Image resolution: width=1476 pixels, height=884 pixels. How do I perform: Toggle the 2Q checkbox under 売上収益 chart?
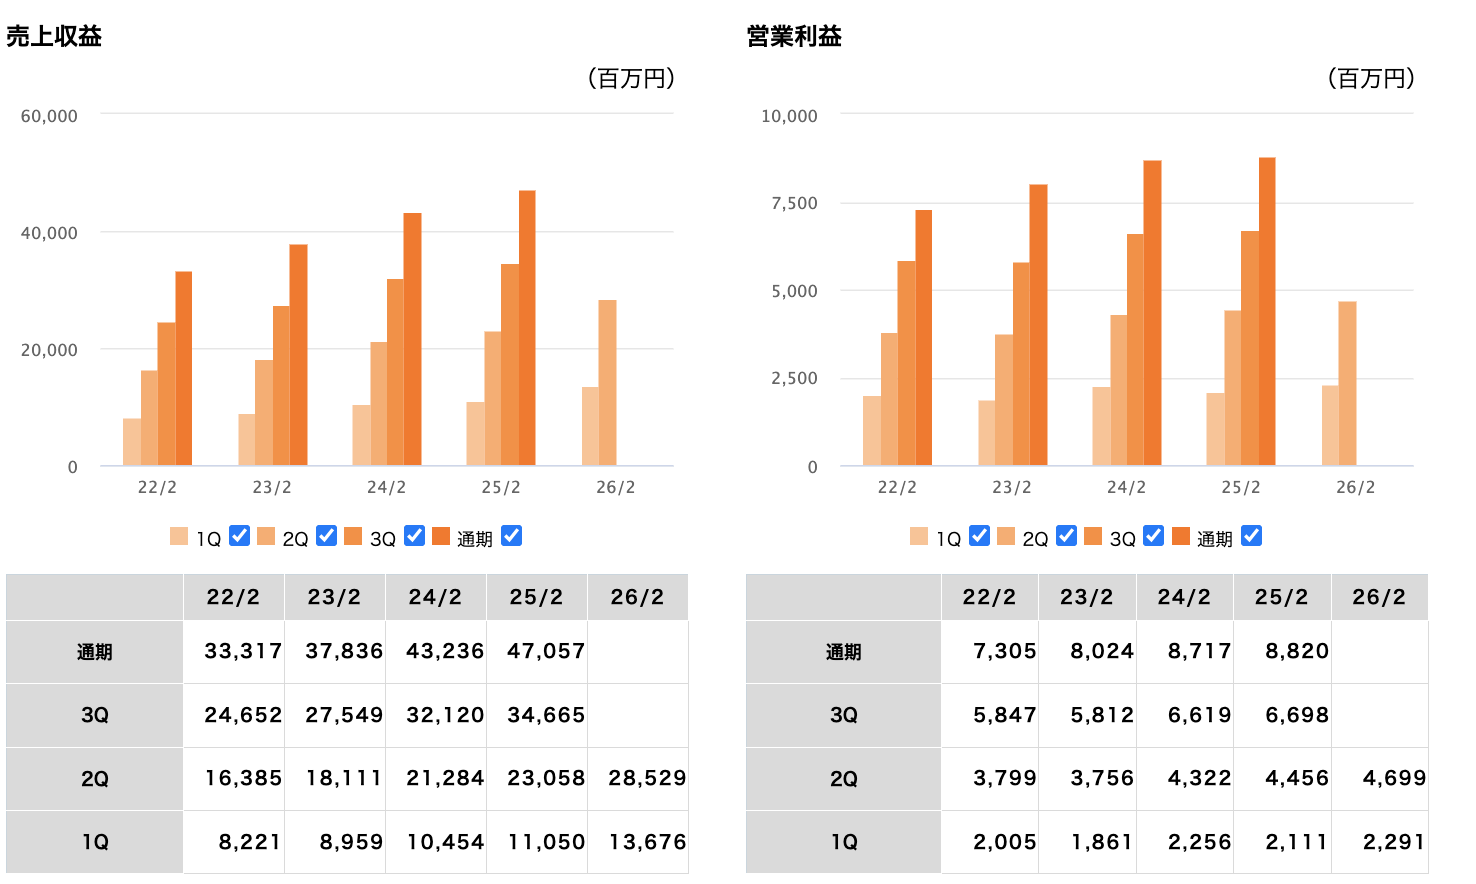coord(326,536)
